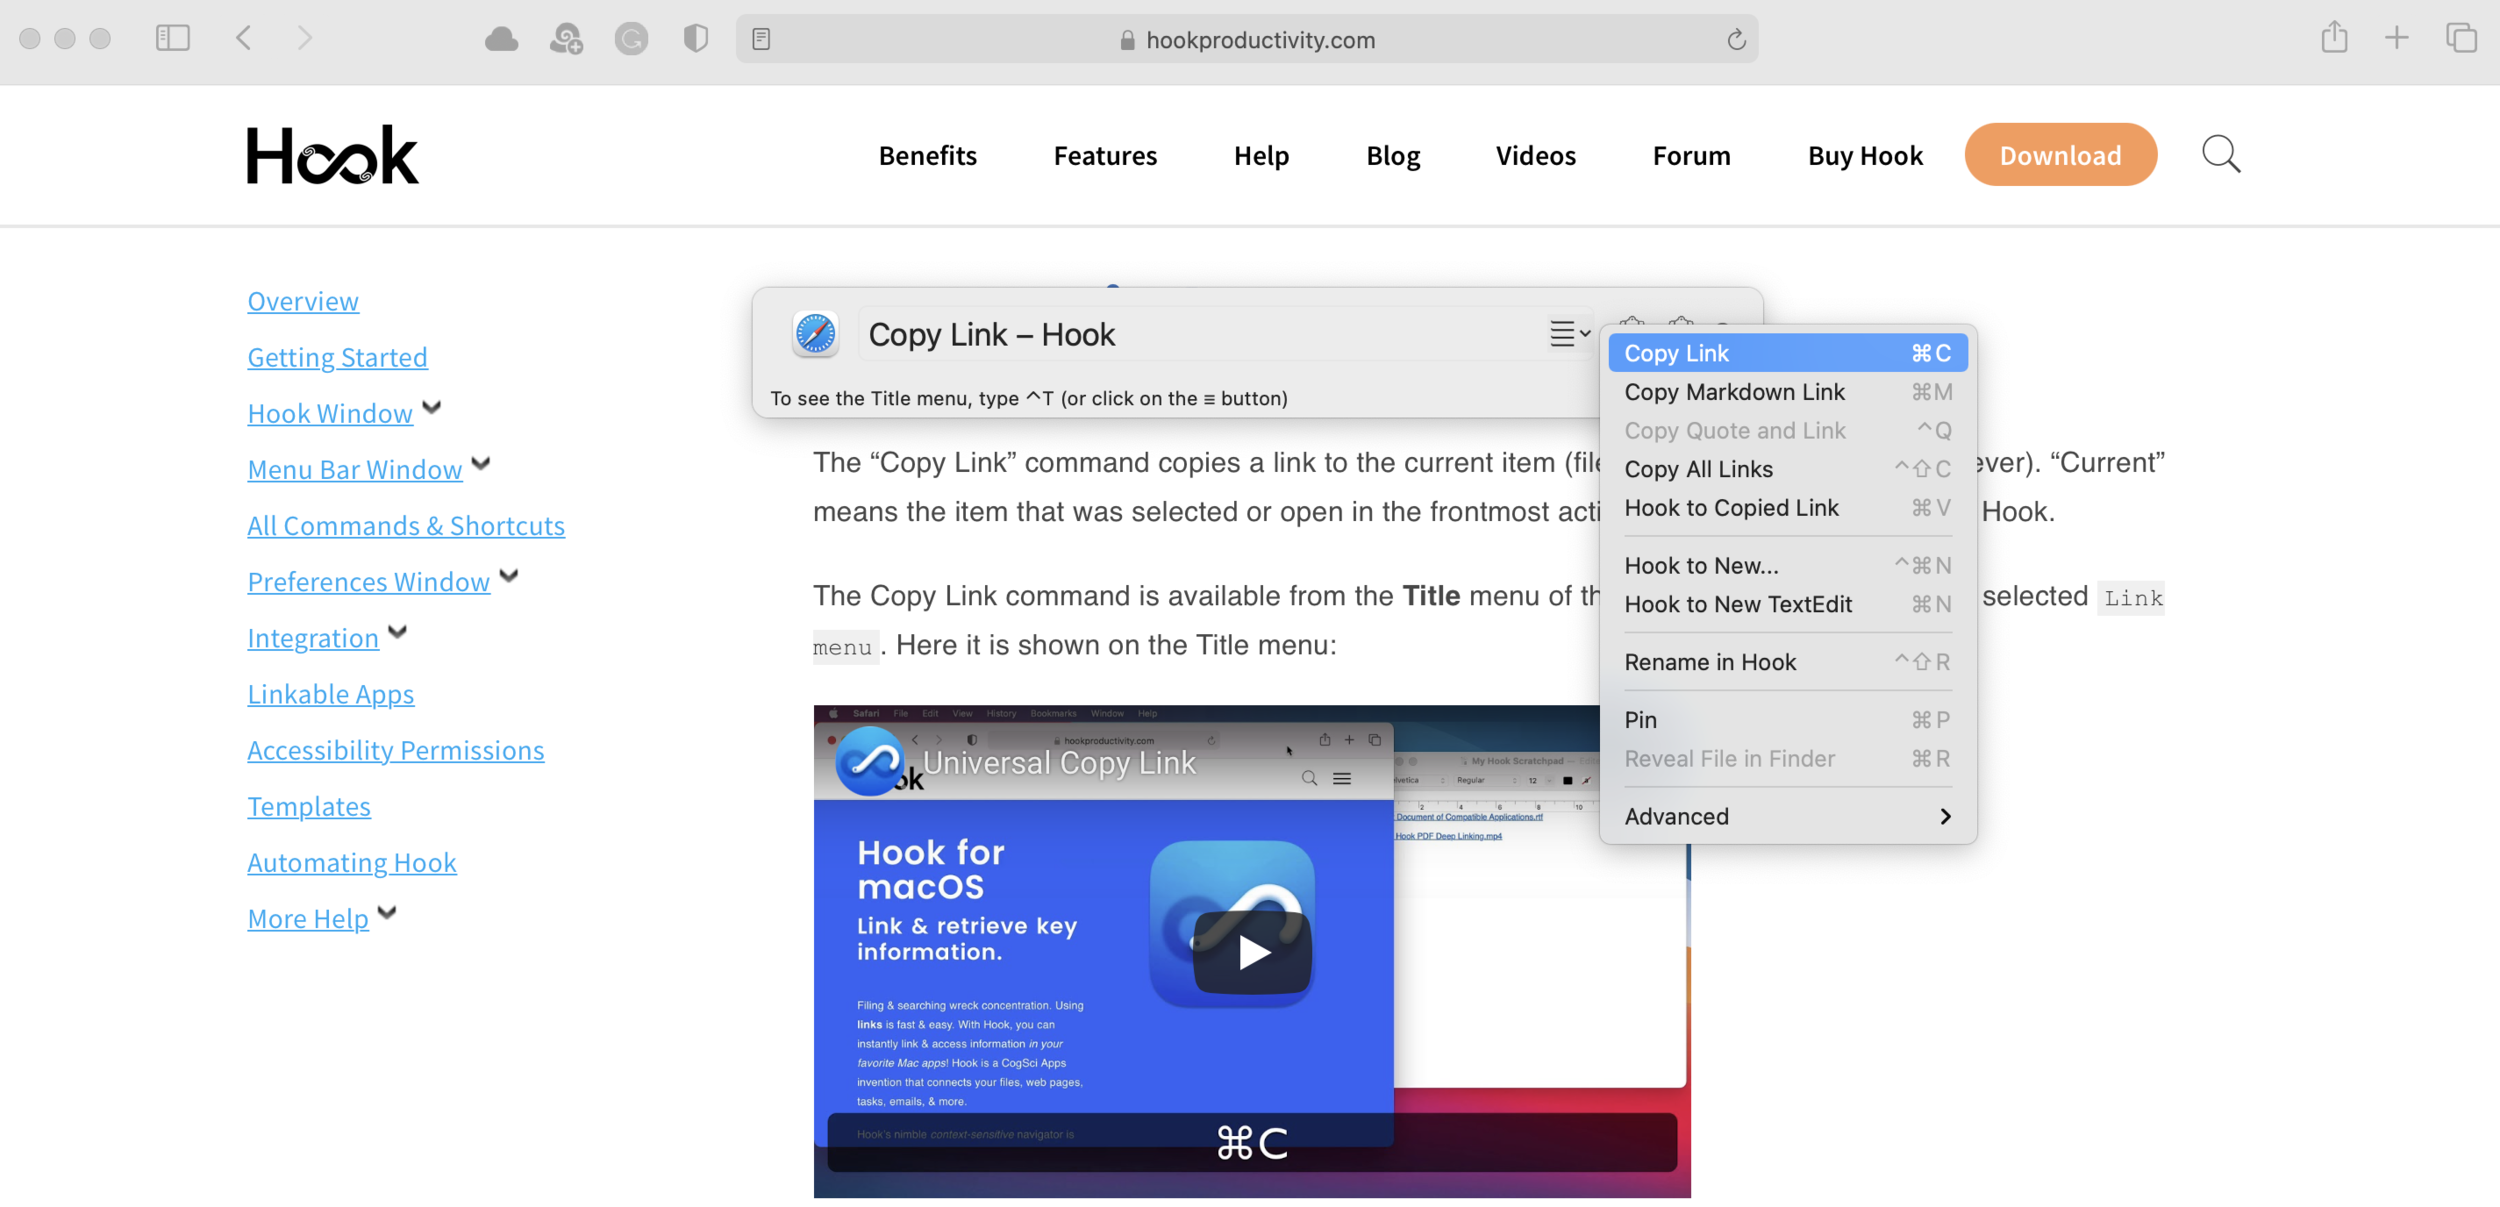
Task: Open Getting Started sidebar link
Action: (x=337, y=357)
